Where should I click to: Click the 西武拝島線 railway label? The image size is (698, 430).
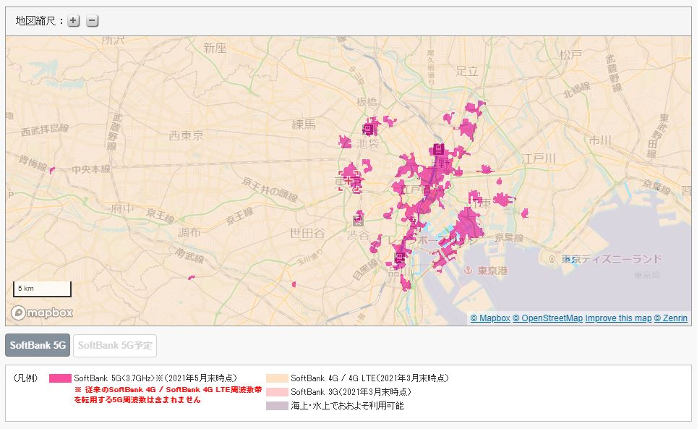click(x=45, y=130)
